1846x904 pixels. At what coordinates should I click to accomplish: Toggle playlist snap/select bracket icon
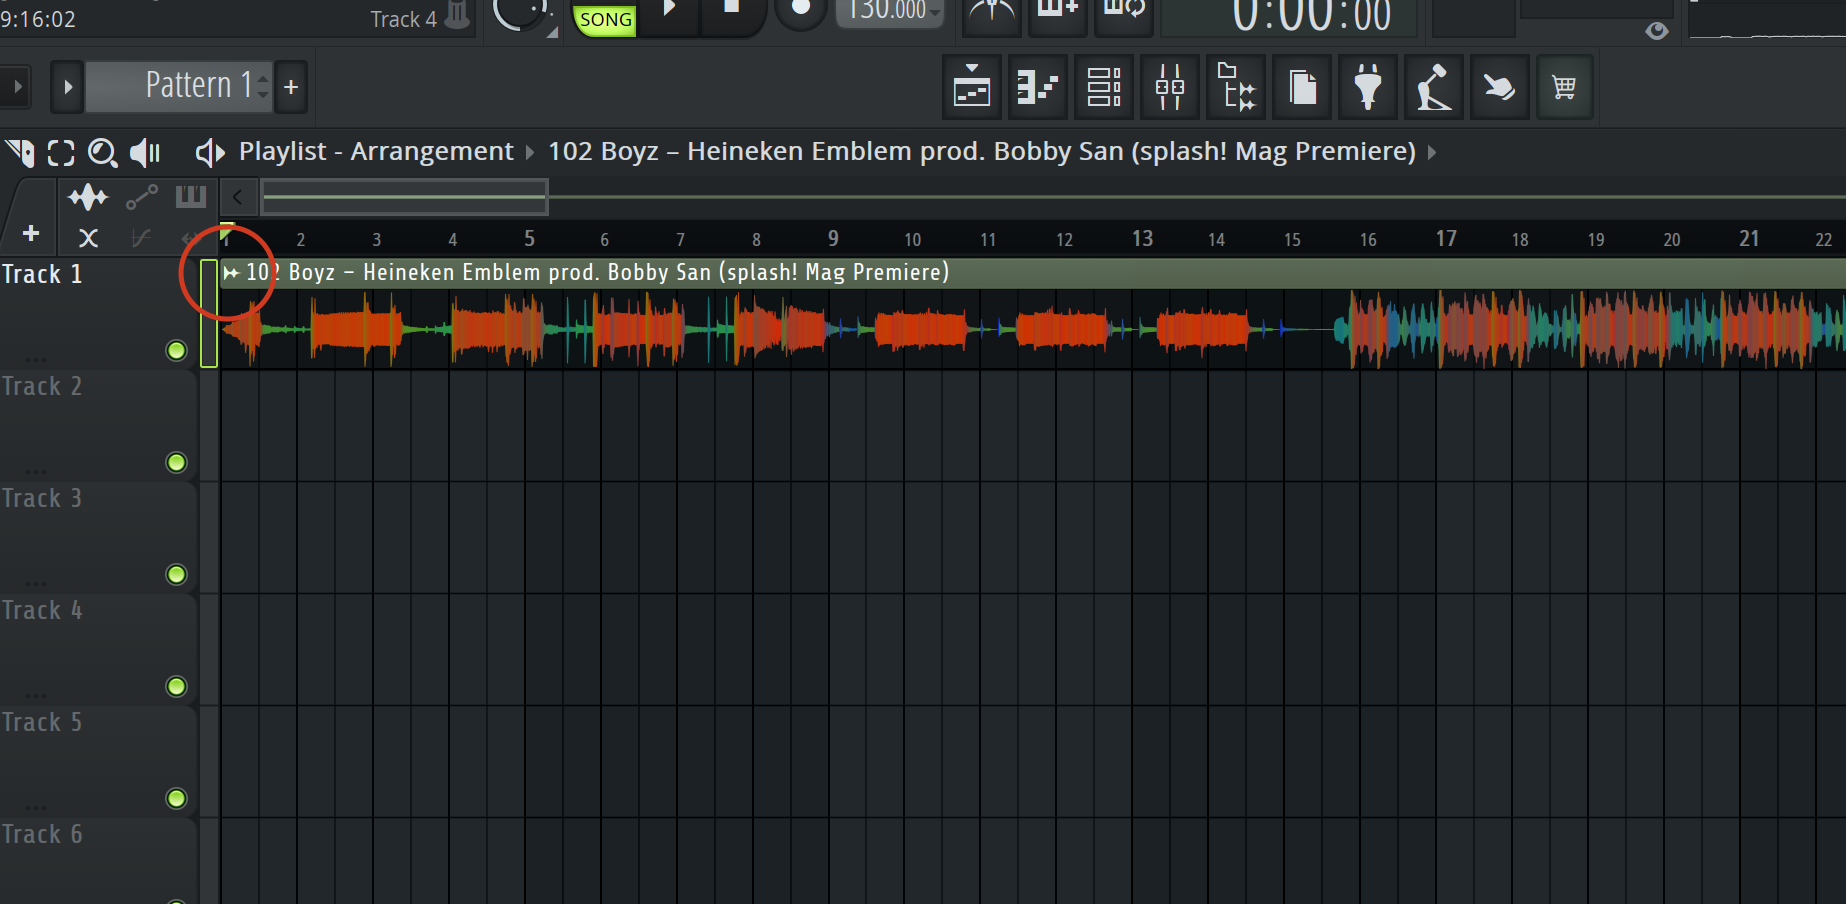click(x=61, y=153)
